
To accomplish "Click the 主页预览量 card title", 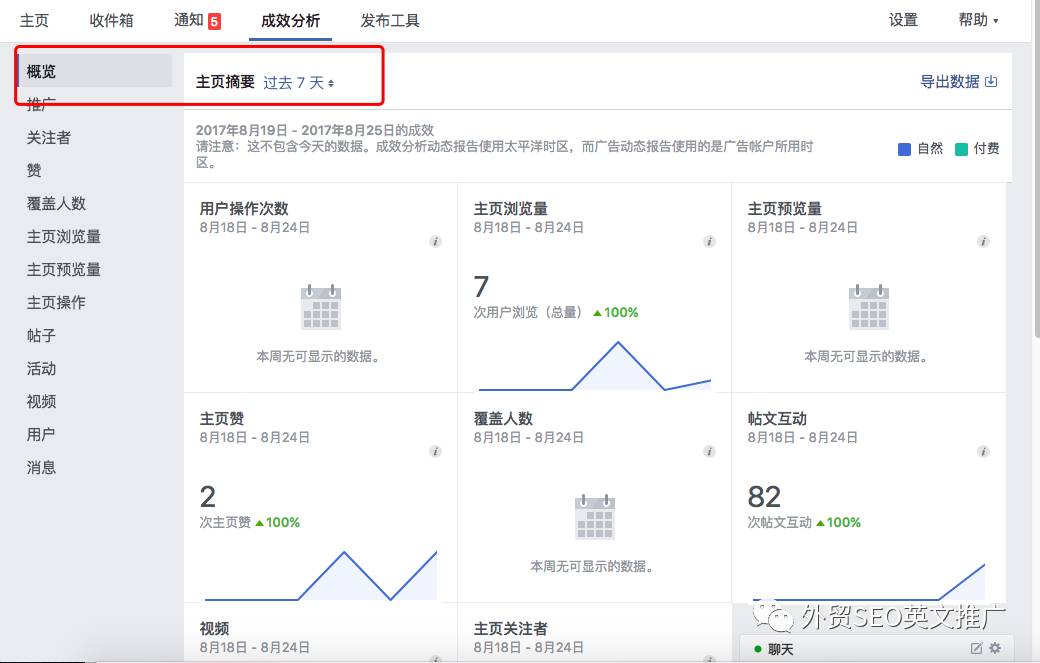I will (785, 209).
